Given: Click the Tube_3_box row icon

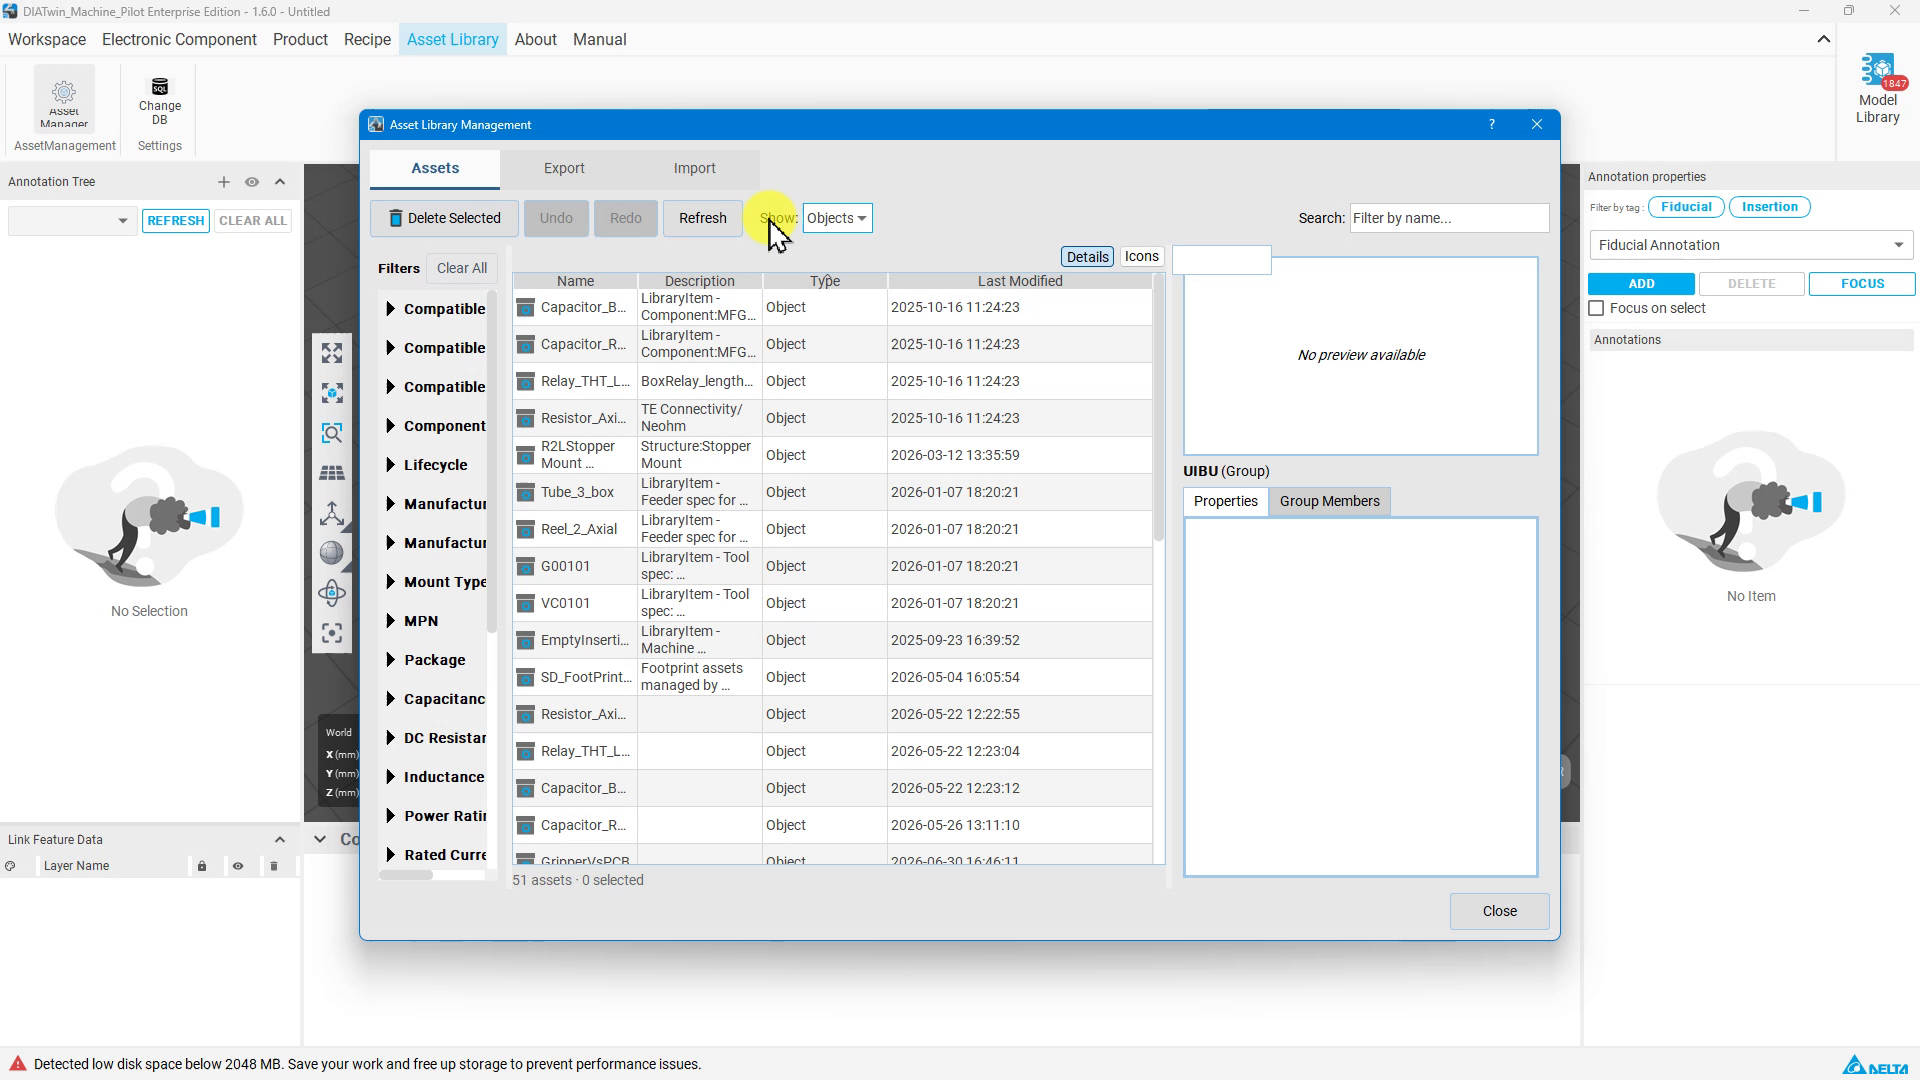Looking at the screenshot, I should [525, 492].
